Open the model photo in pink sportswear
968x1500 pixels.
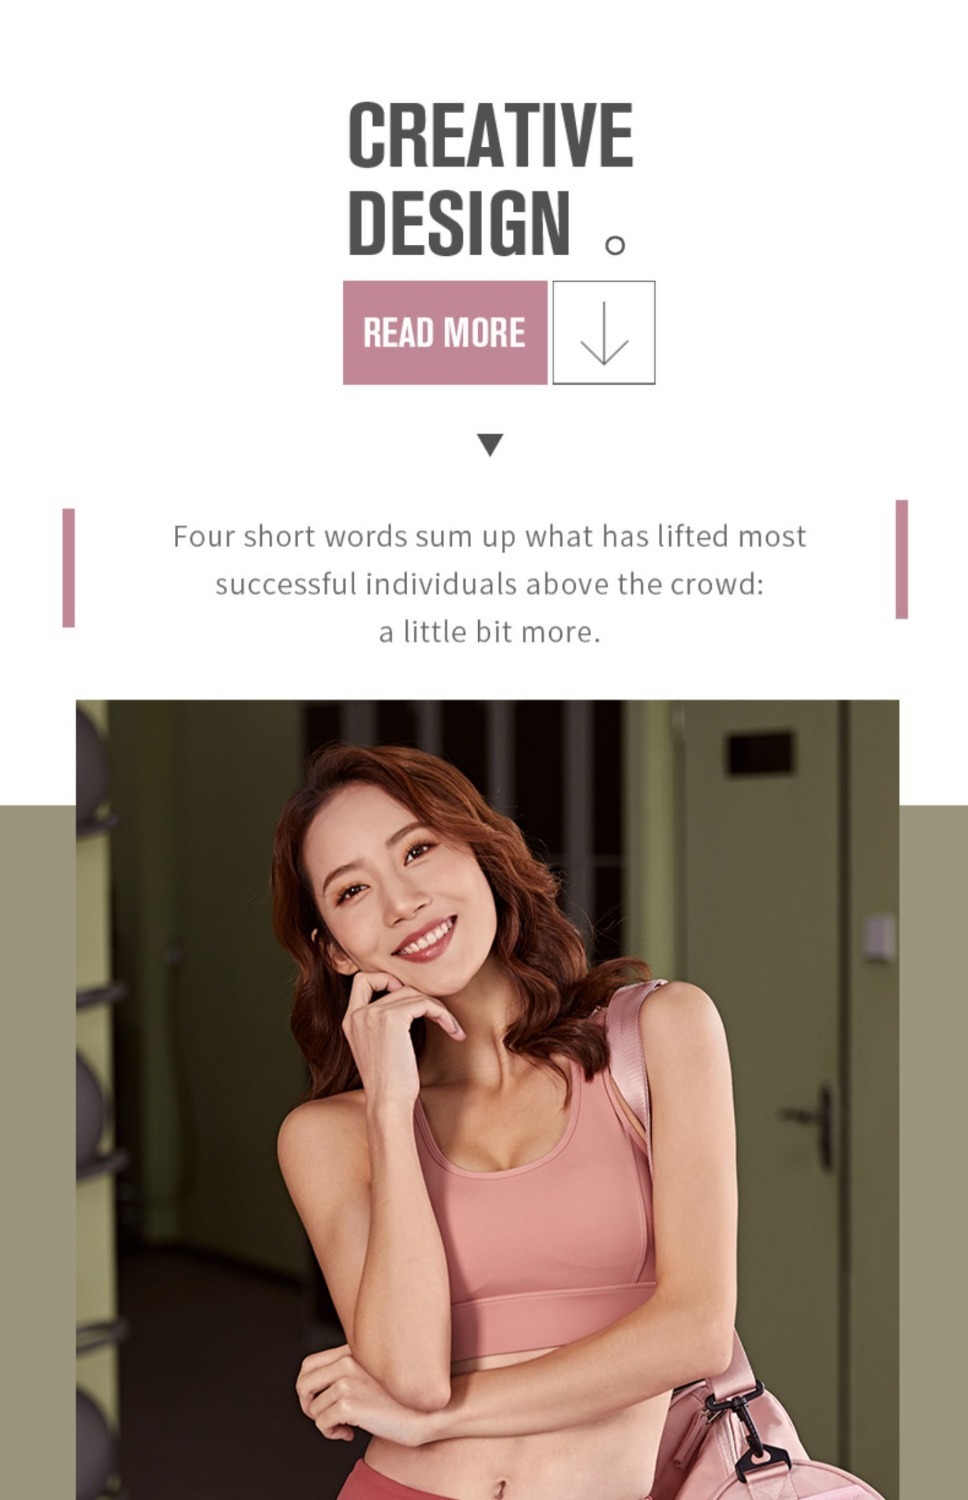488,1100
